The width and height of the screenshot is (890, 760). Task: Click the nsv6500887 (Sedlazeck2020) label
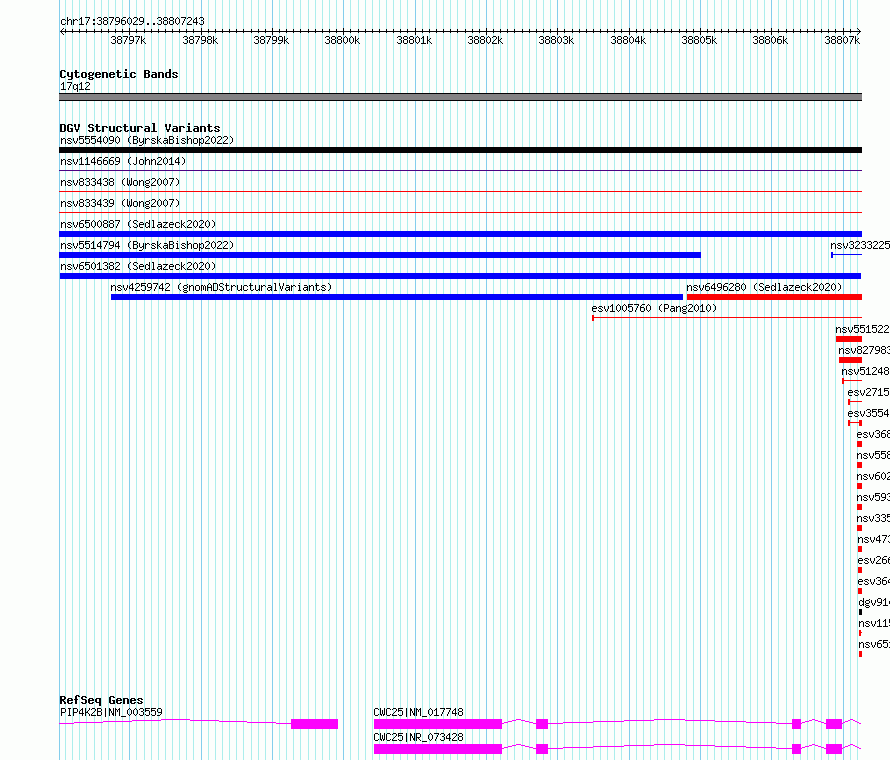(138, 224)
